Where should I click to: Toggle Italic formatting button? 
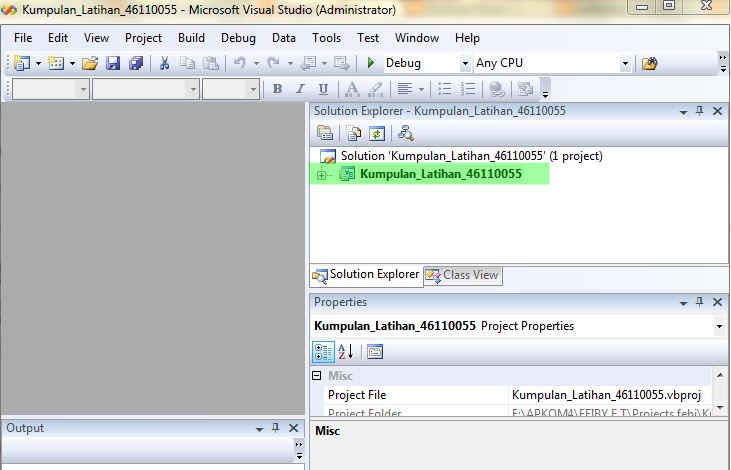tap(300, 89)
